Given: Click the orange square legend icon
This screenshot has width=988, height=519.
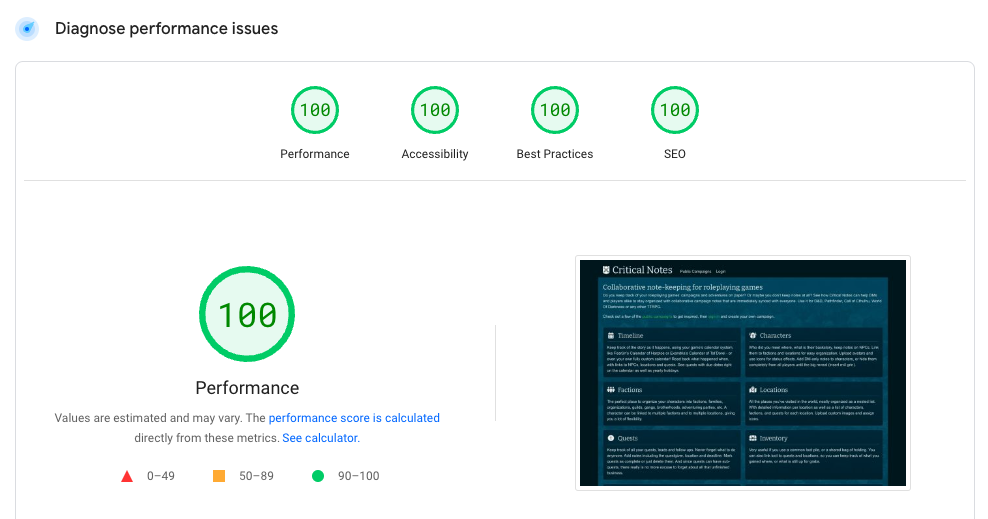Looking at the screenshot, I should coord(219,476).
